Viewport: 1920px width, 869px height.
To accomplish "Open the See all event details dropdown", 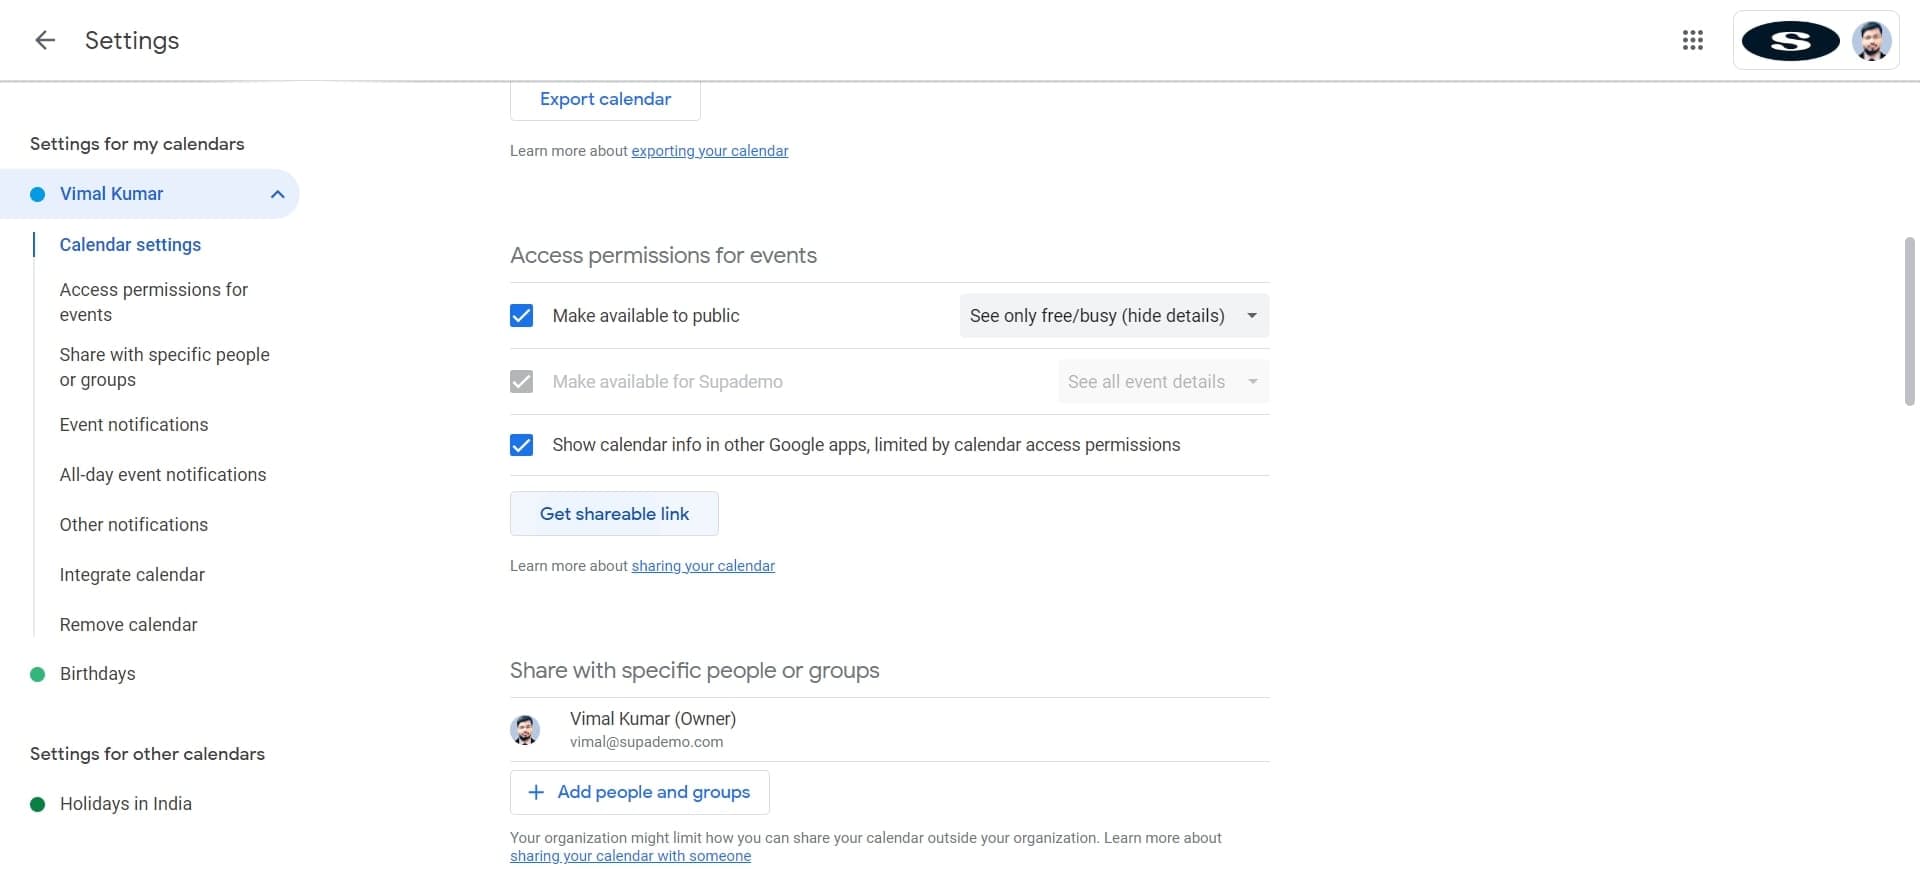I will (1162, 382).
